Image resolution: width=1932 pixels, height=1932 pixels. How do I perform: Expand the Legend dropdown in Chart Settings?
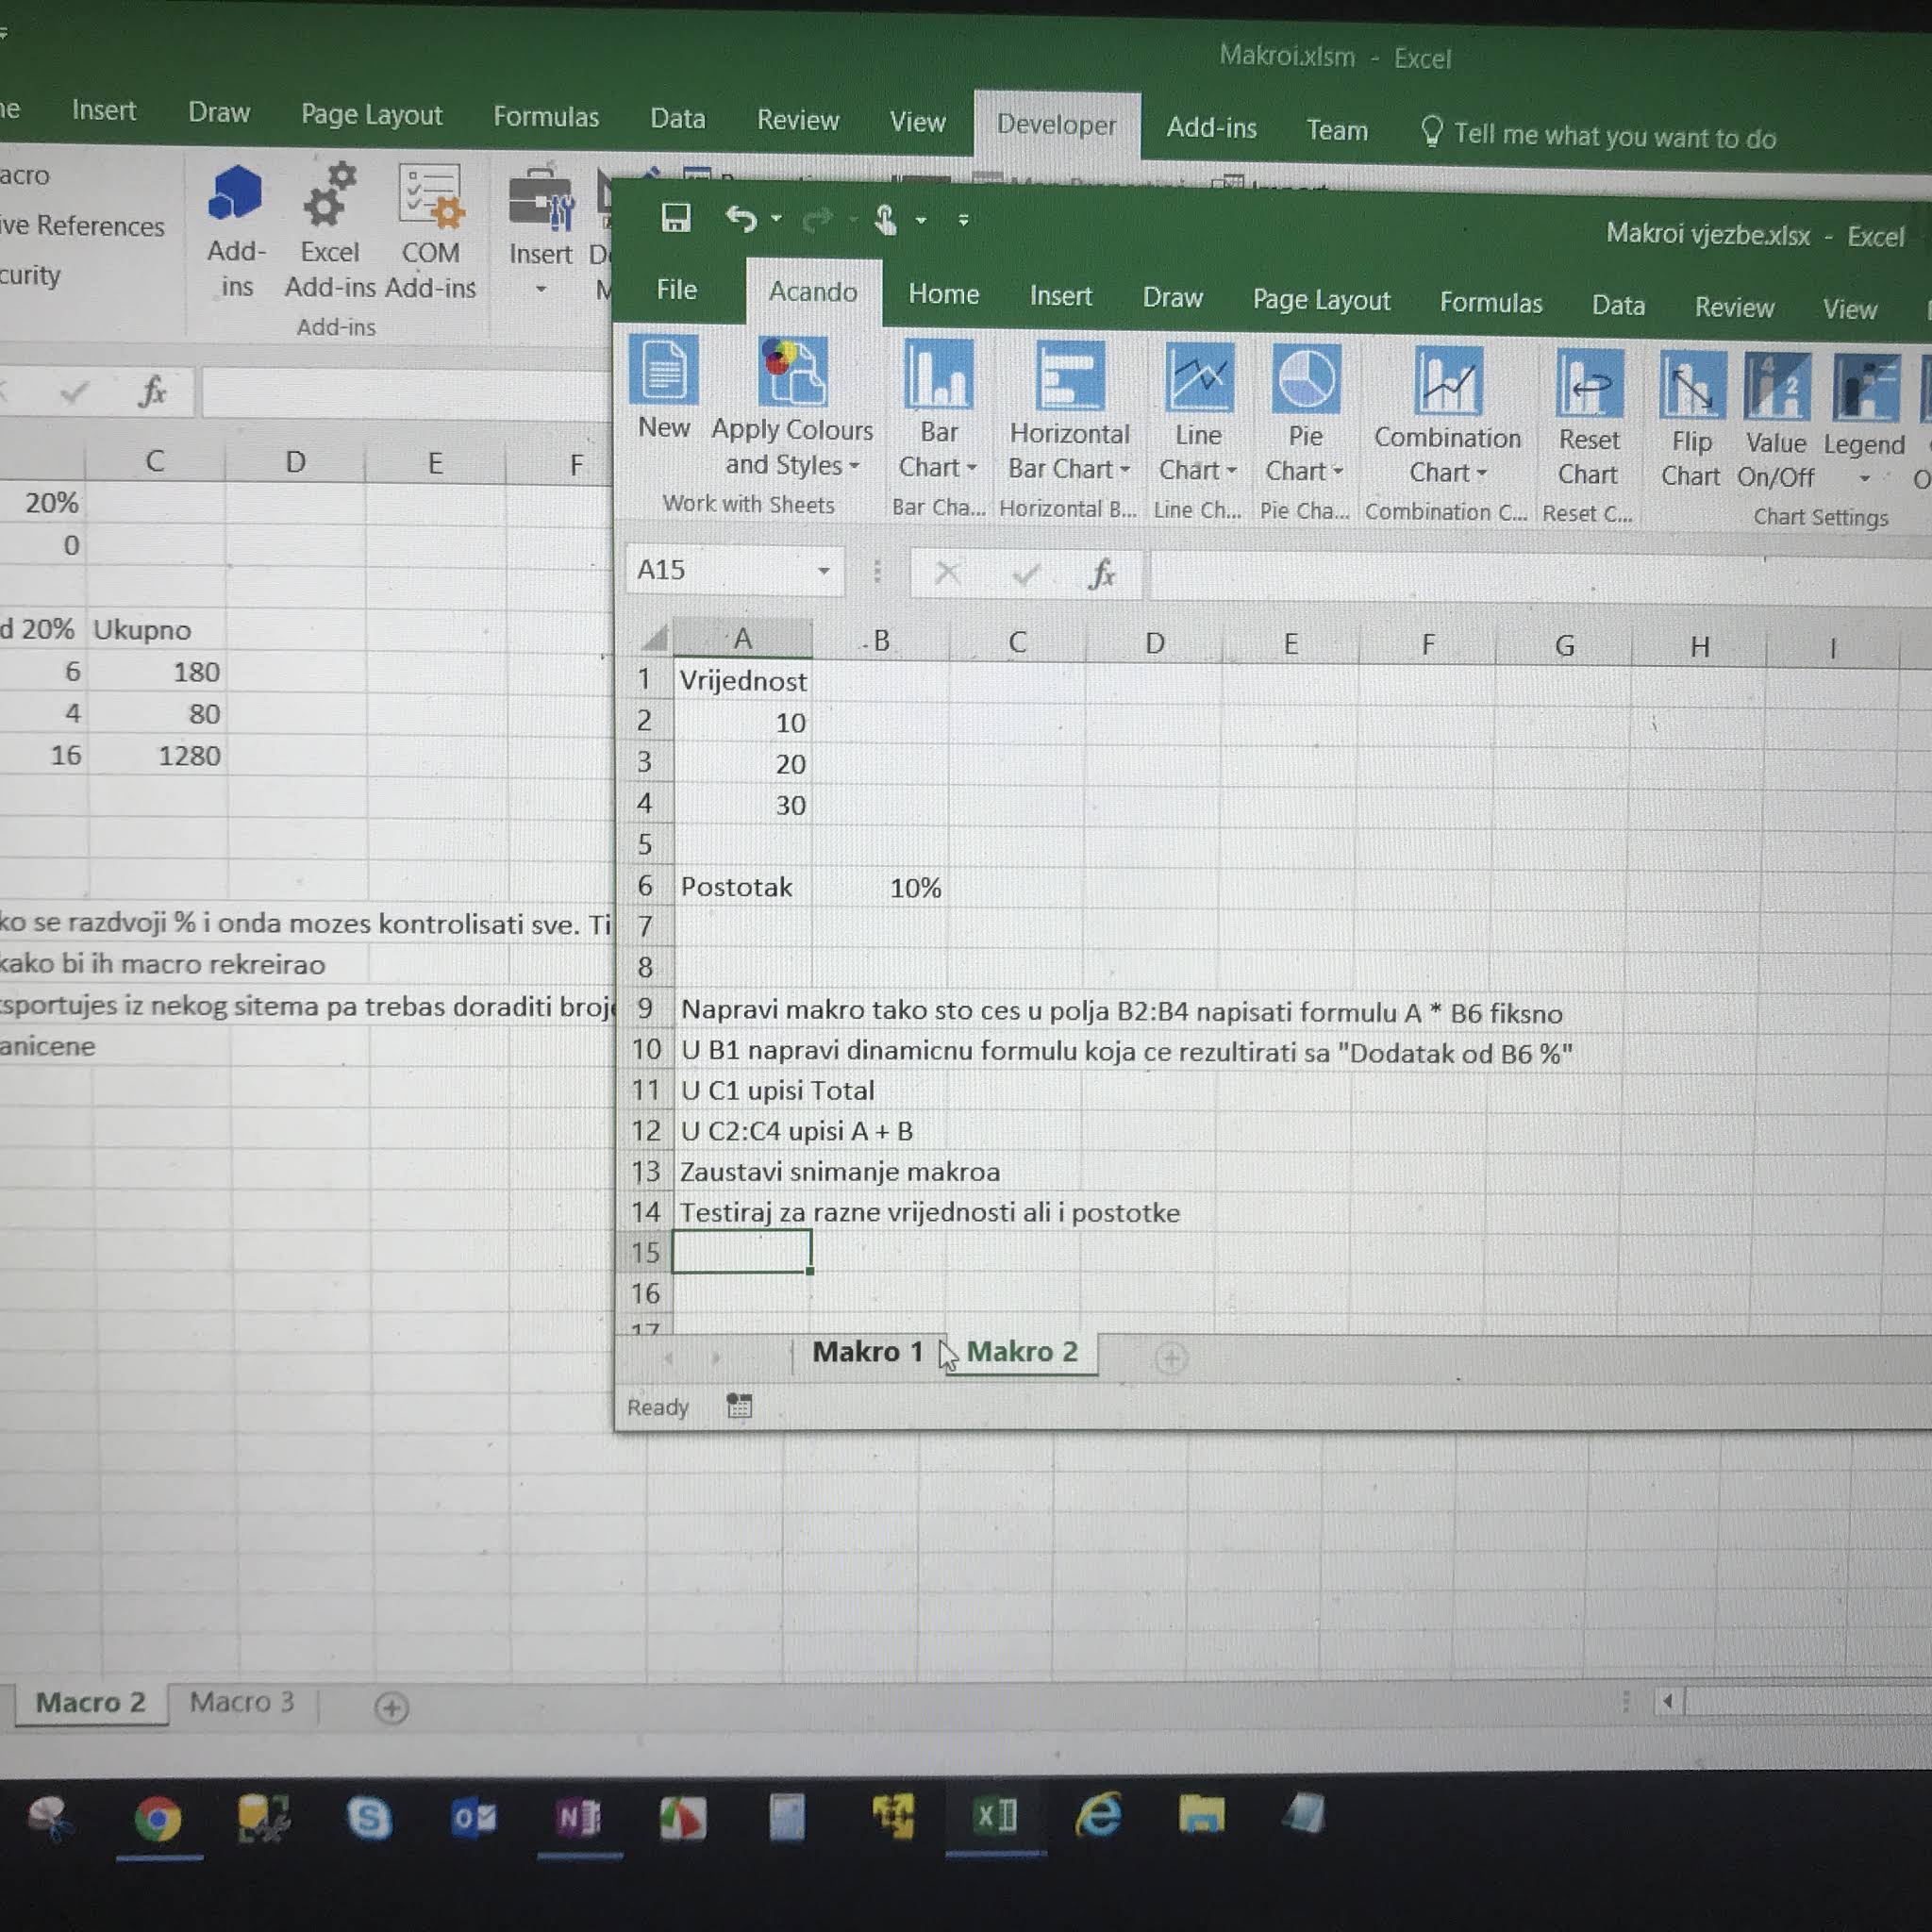[x=1864, y=479]
